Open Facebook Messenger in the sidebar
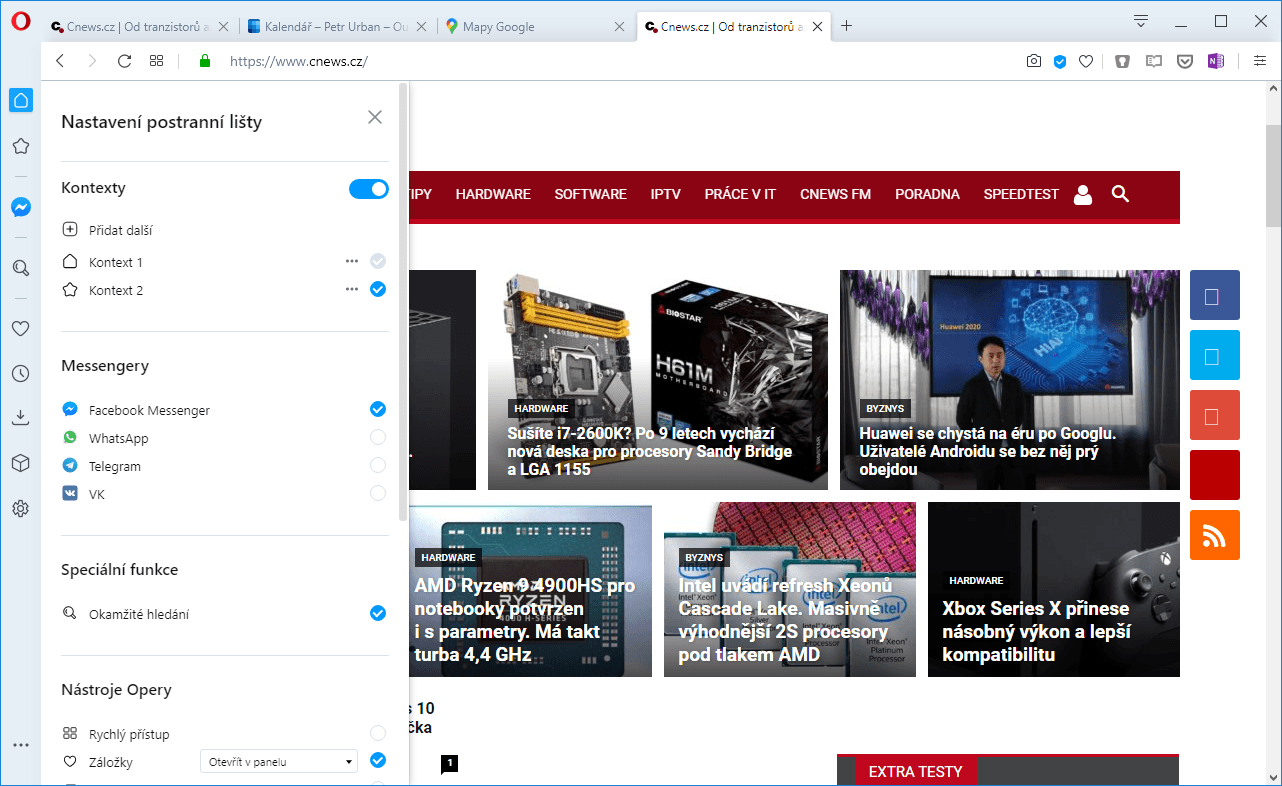Screen dimensions: 1282x786 [20, 207]
